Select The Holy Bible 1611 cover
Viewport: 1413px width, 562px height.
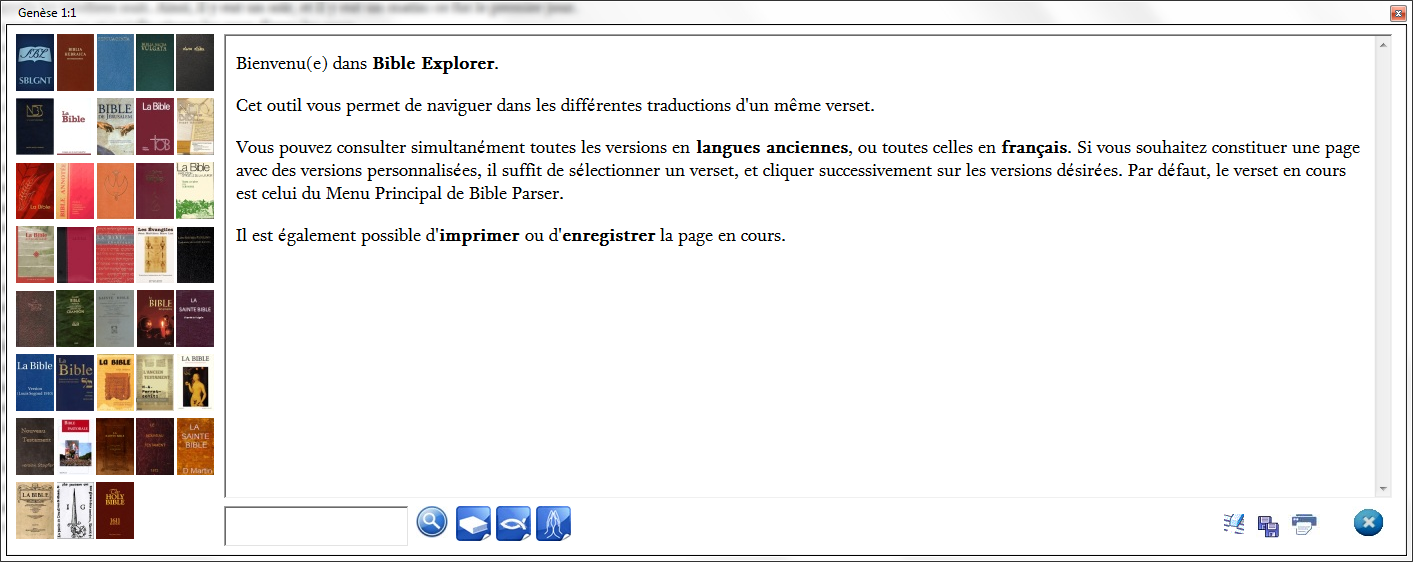coord(115,511)
